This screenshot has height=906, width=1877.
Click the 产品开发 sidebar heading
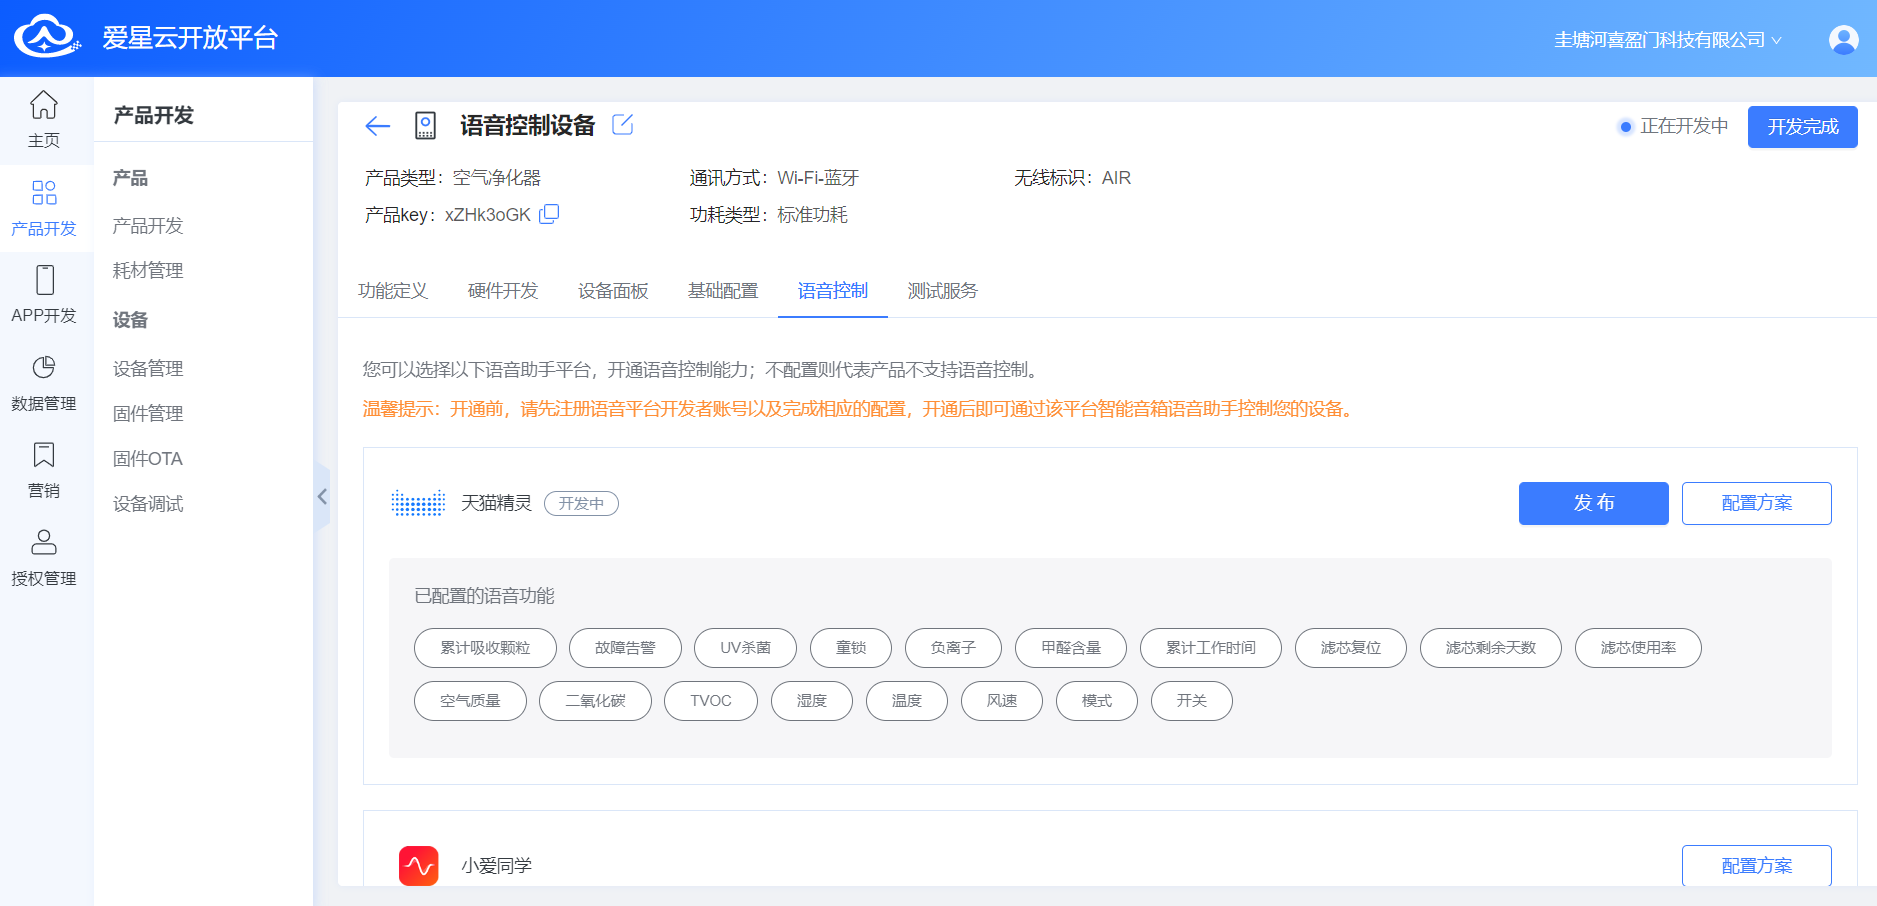point(154,115)
